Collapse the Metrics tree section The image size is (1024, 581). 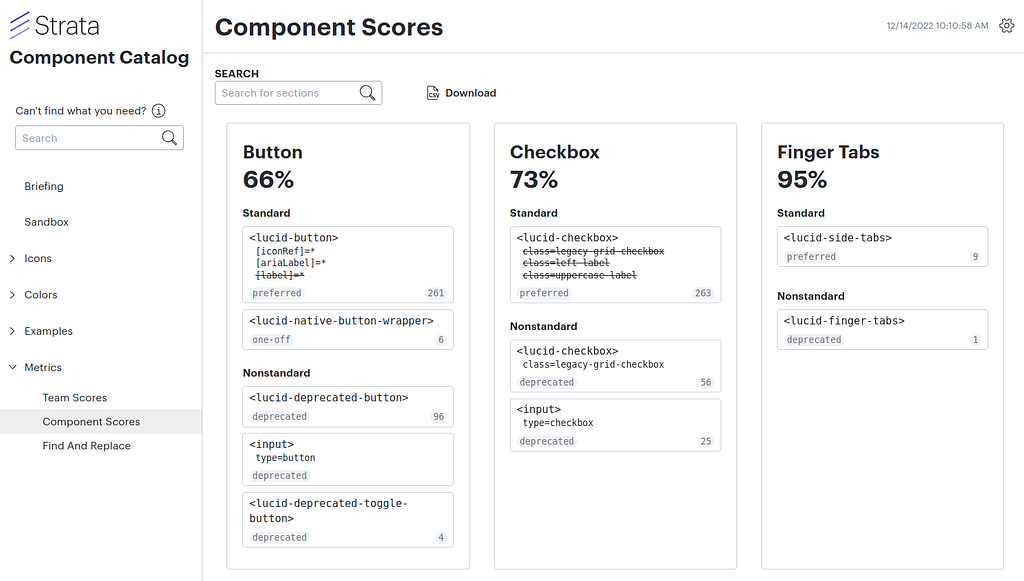click(x=12, y=368)
